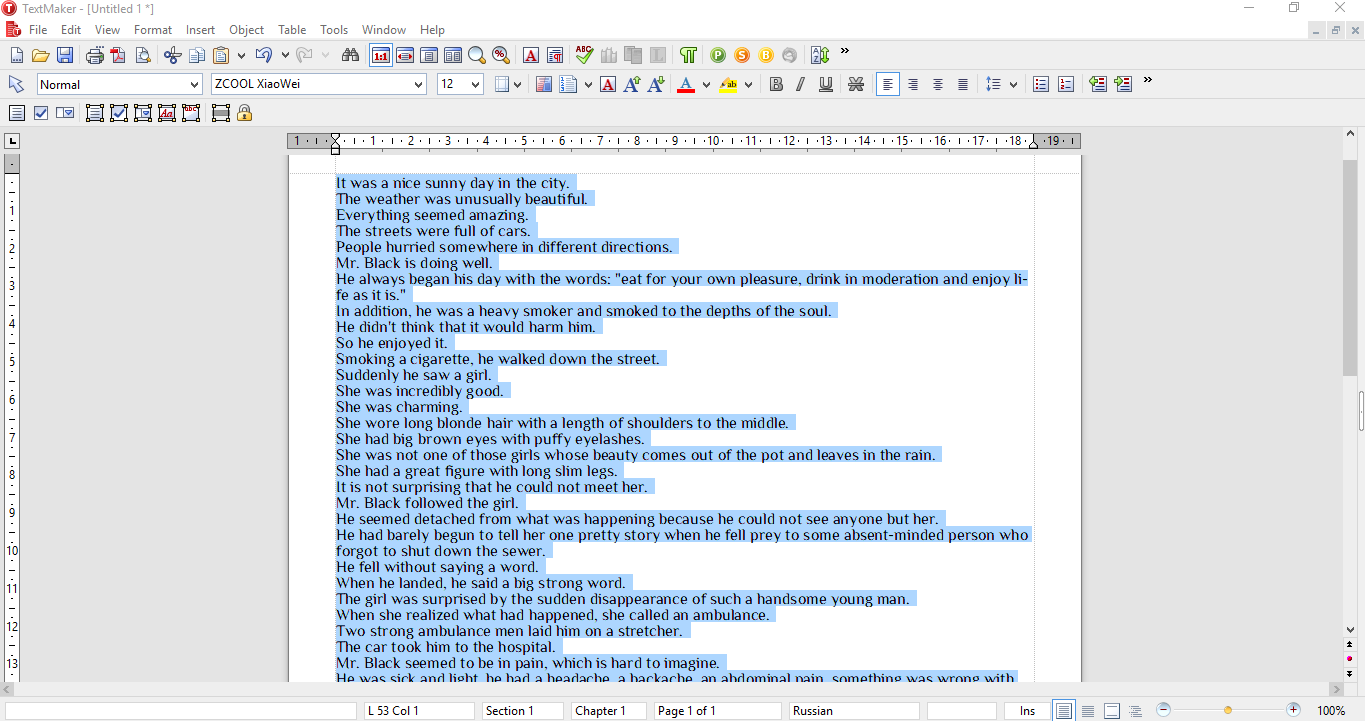The image size is (1365, 721).
Task: Click the zoom slider in status bar
Action: (x=1228, y=711)
